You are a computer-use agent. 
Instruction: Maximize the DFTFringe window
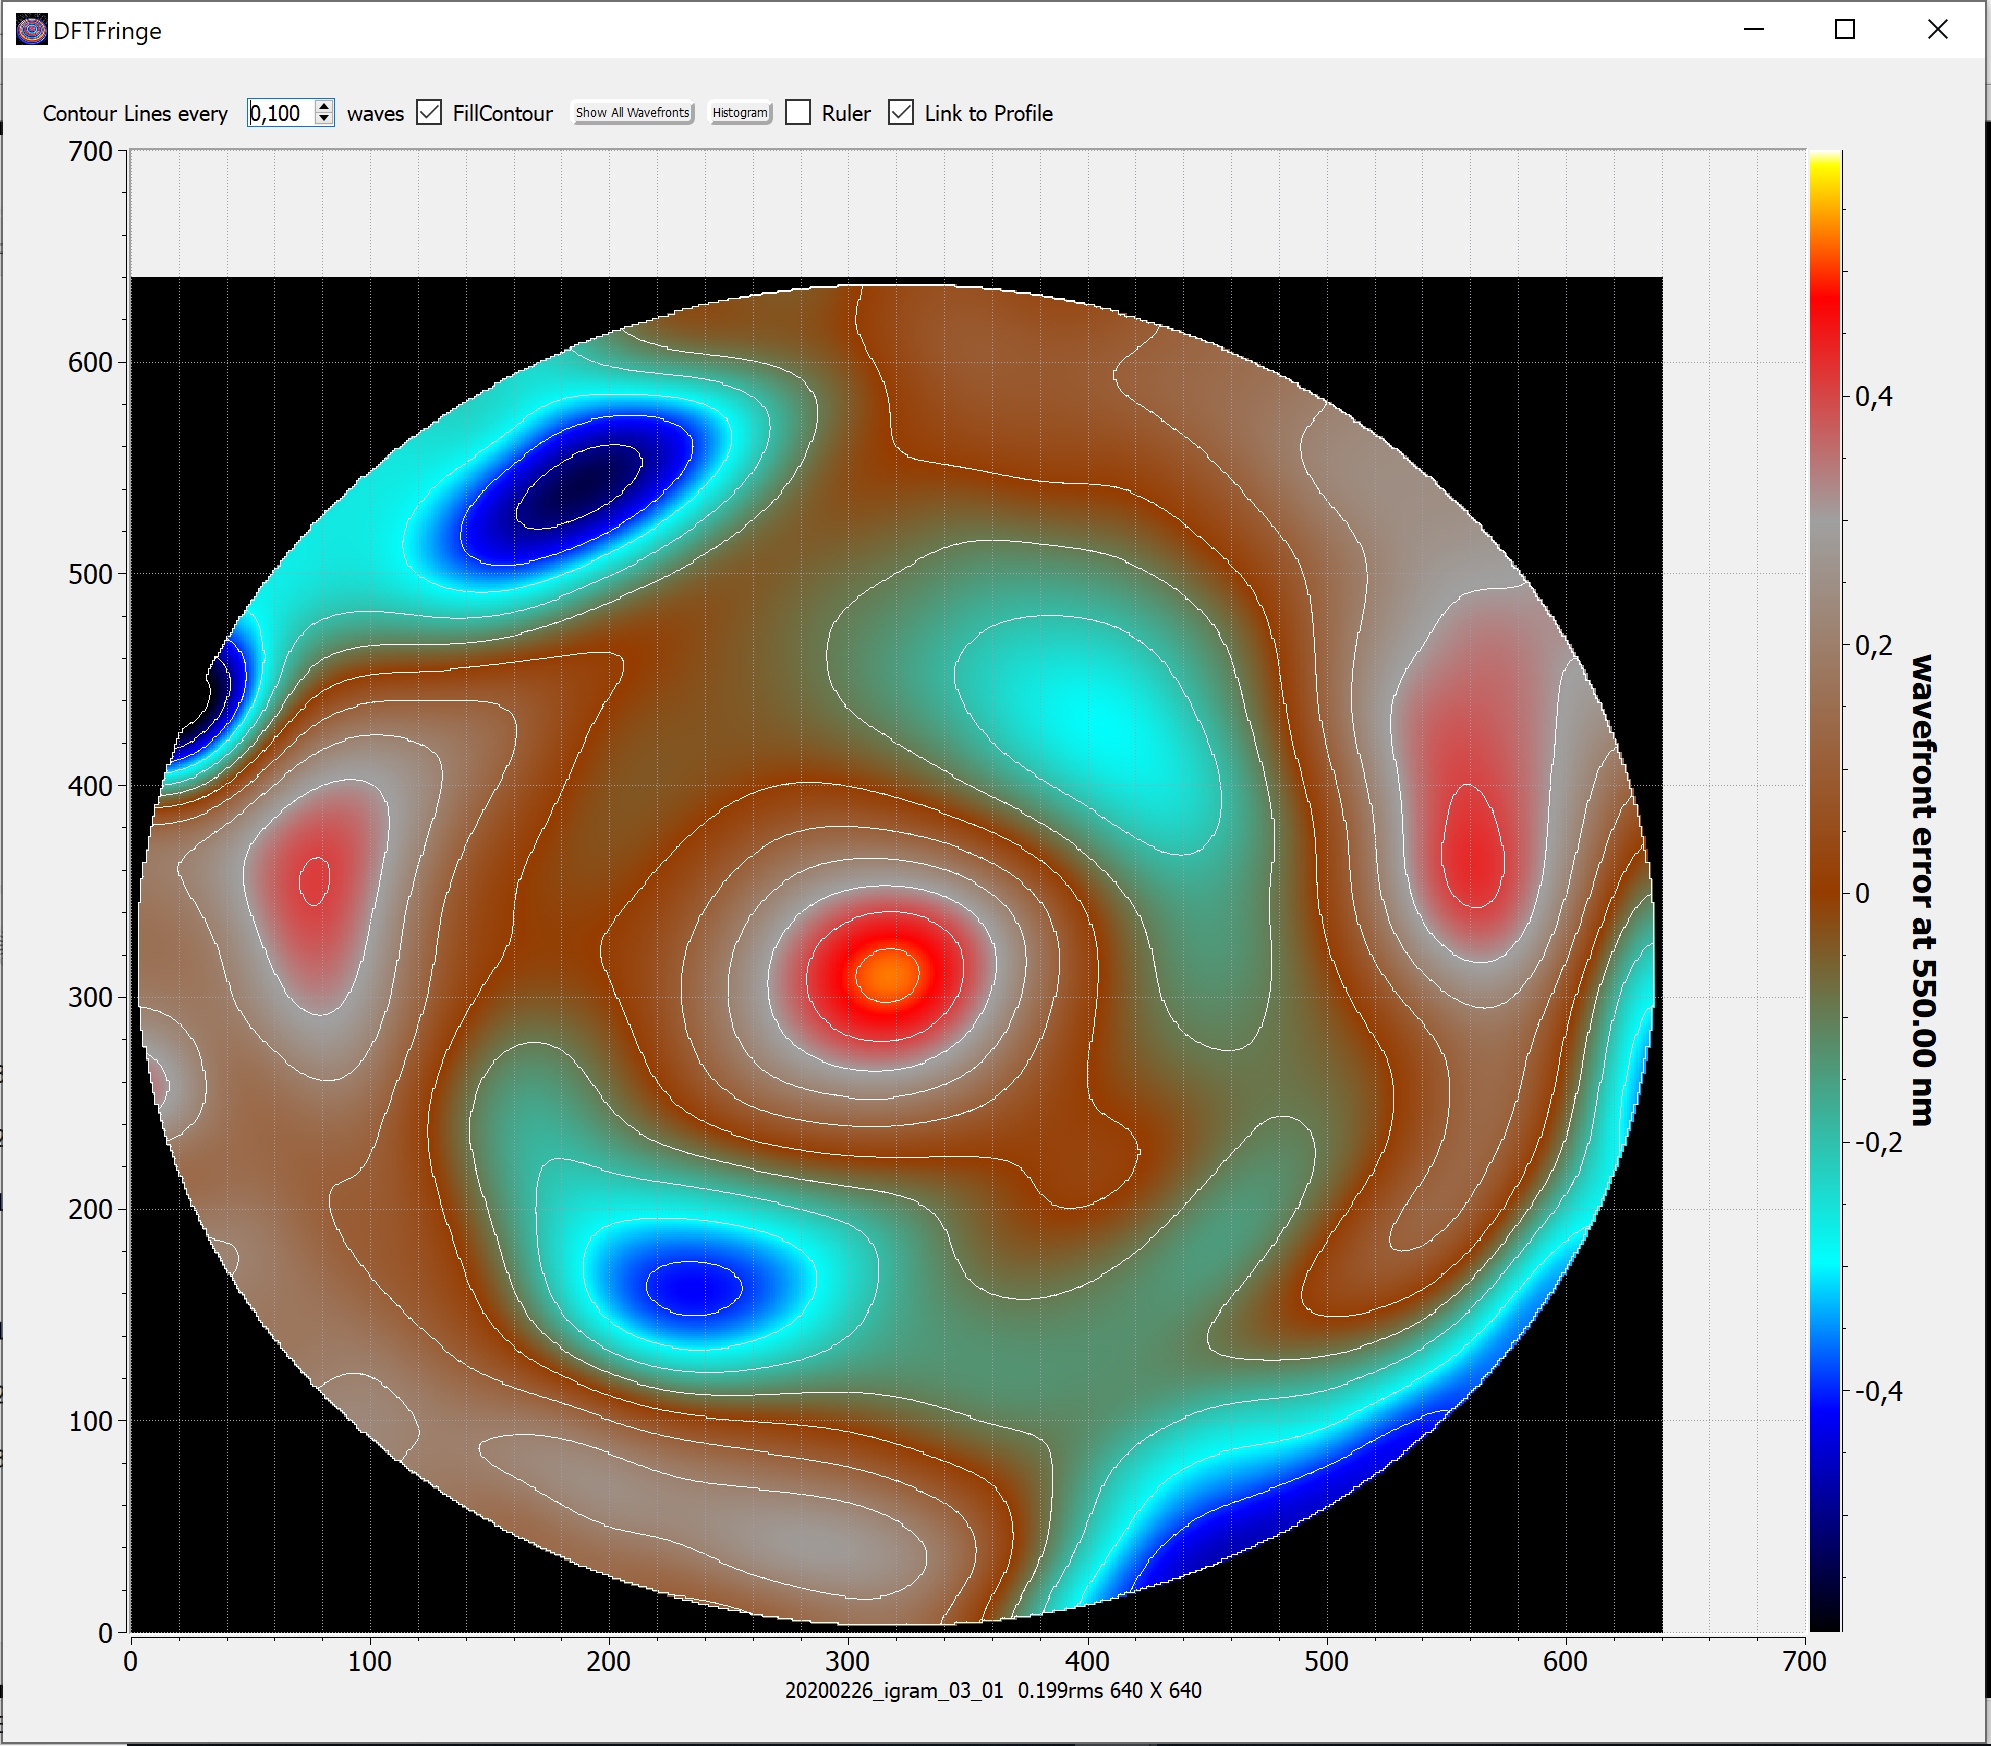pyautogui.click(x=1845, y=30)
